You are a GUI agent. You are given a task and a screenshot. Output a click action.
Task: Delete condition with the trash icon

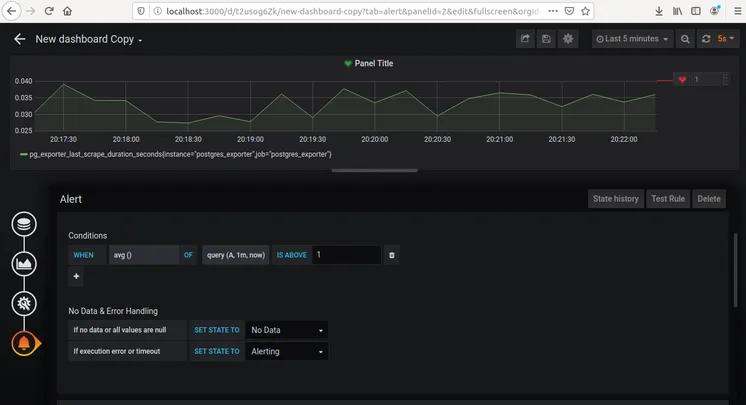pyautogui.click(x=392, y=255)
